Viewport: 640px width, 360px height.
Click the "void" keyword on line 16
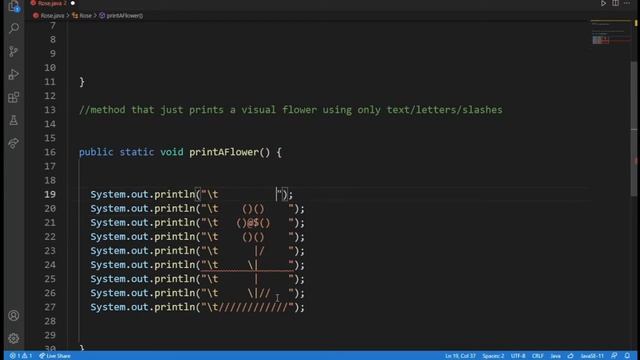(171, 152)
